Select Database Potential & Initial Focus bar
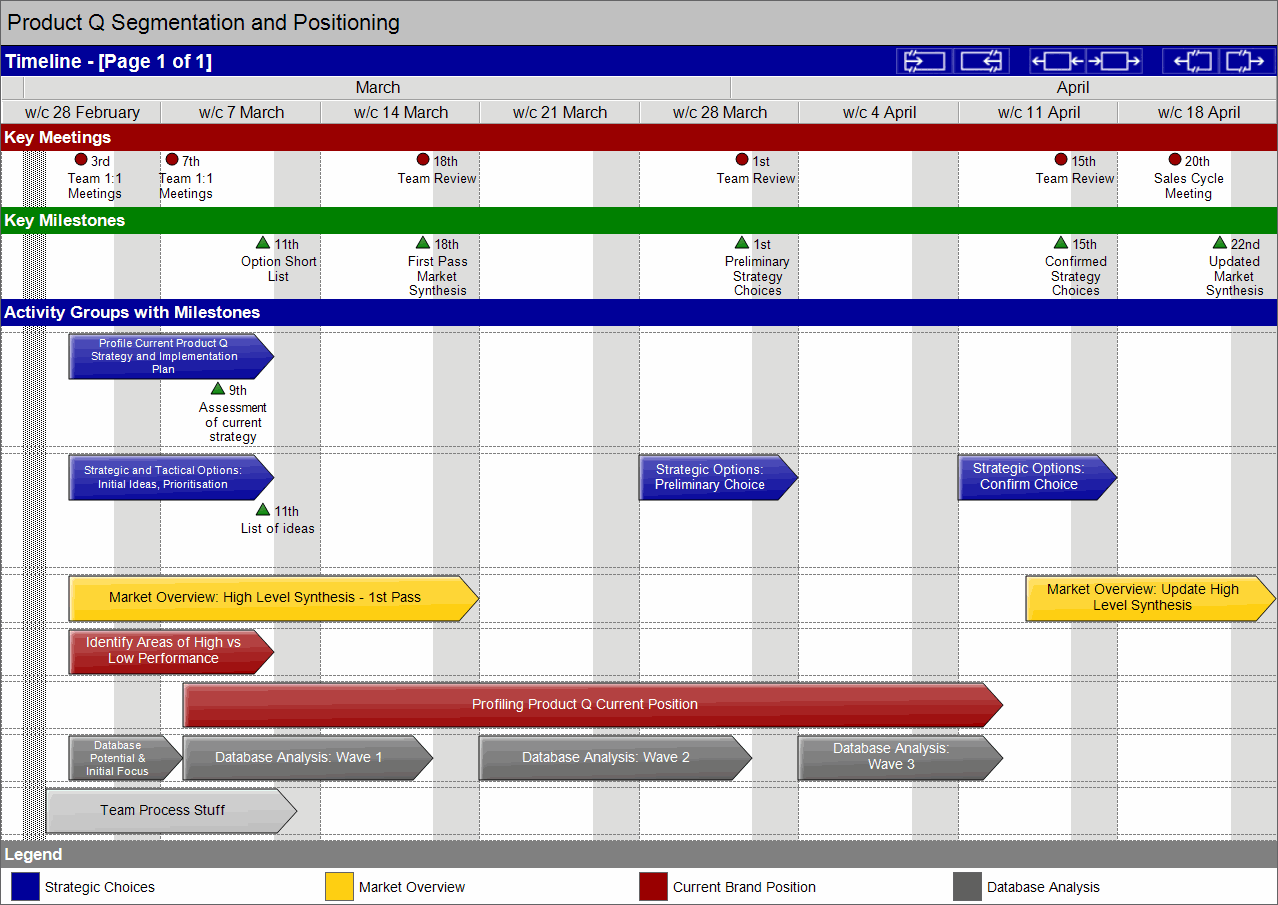 125,758
